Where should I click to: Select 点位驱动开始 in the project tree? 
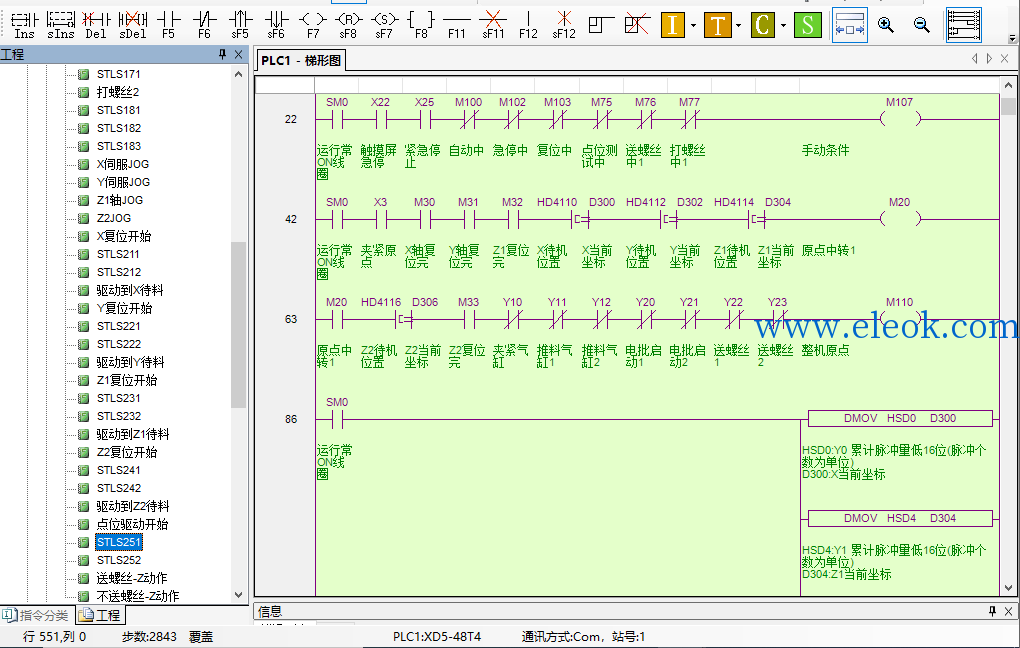coord(132,524)
